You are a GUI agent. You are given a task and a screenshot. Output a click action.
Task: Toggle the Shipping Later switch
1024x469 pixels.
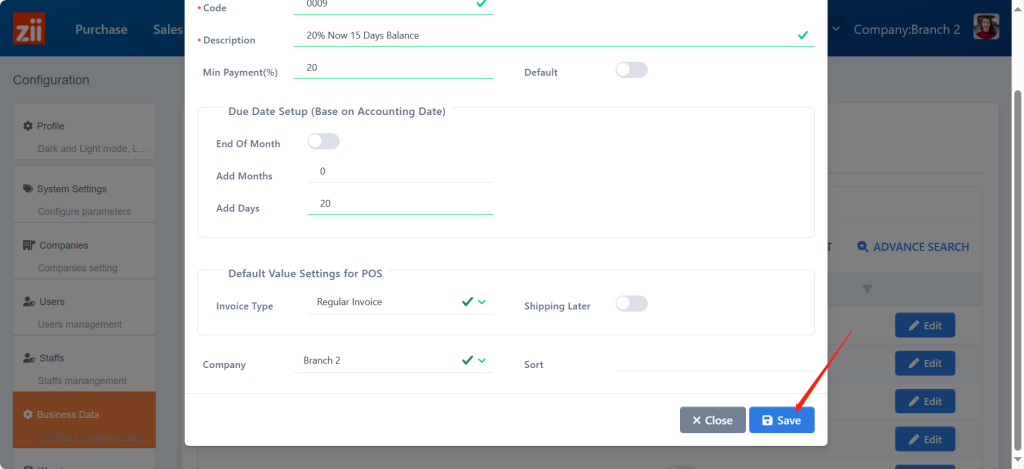point(631,304)
